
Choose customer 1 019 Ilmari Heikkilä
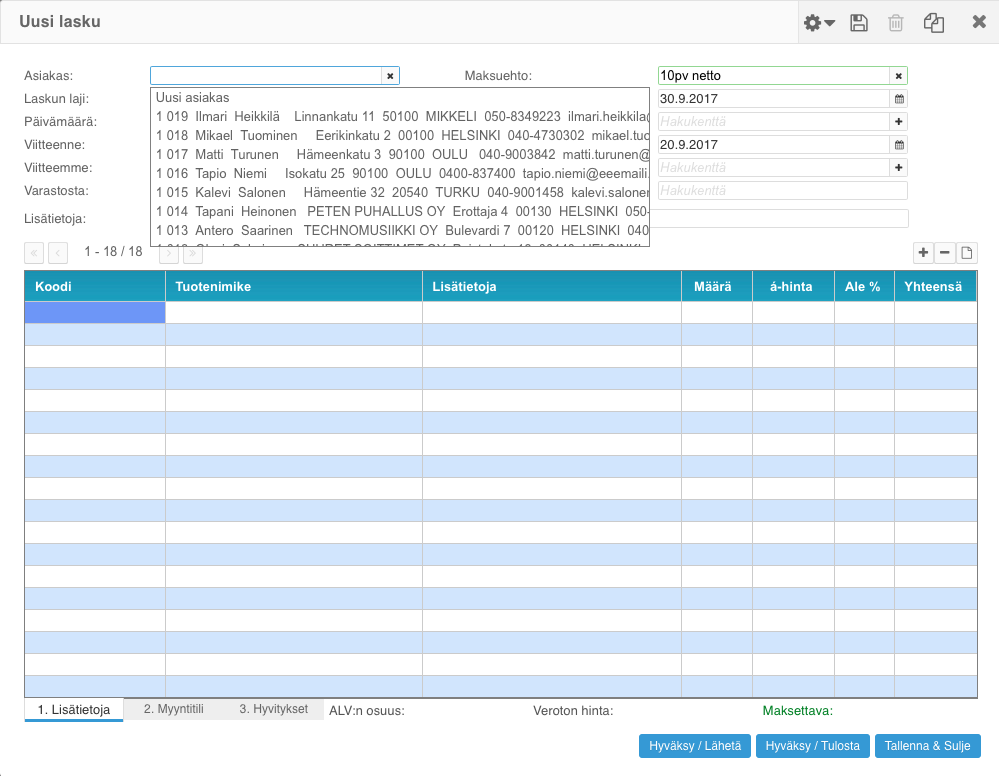[x=399, y=117]
